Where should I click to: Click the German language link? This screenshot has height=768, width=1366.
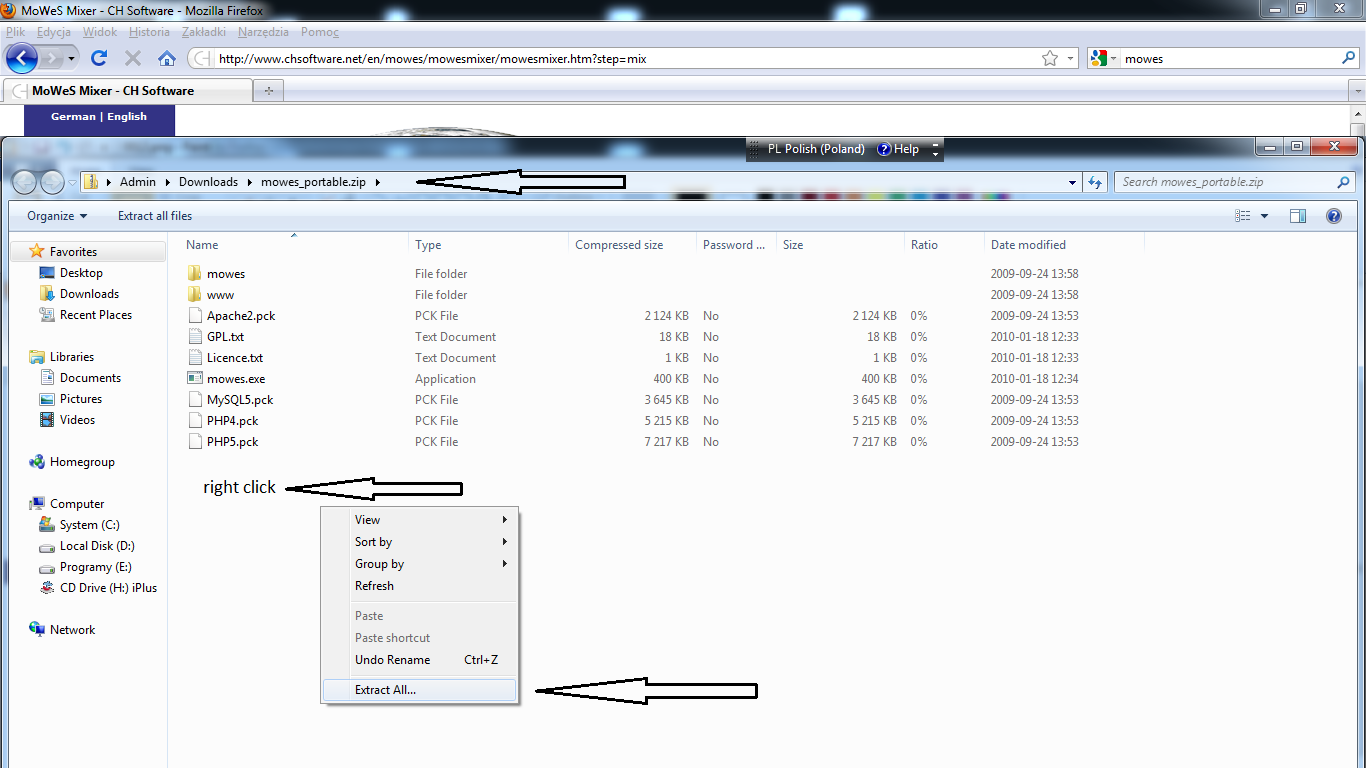[74, 117]
